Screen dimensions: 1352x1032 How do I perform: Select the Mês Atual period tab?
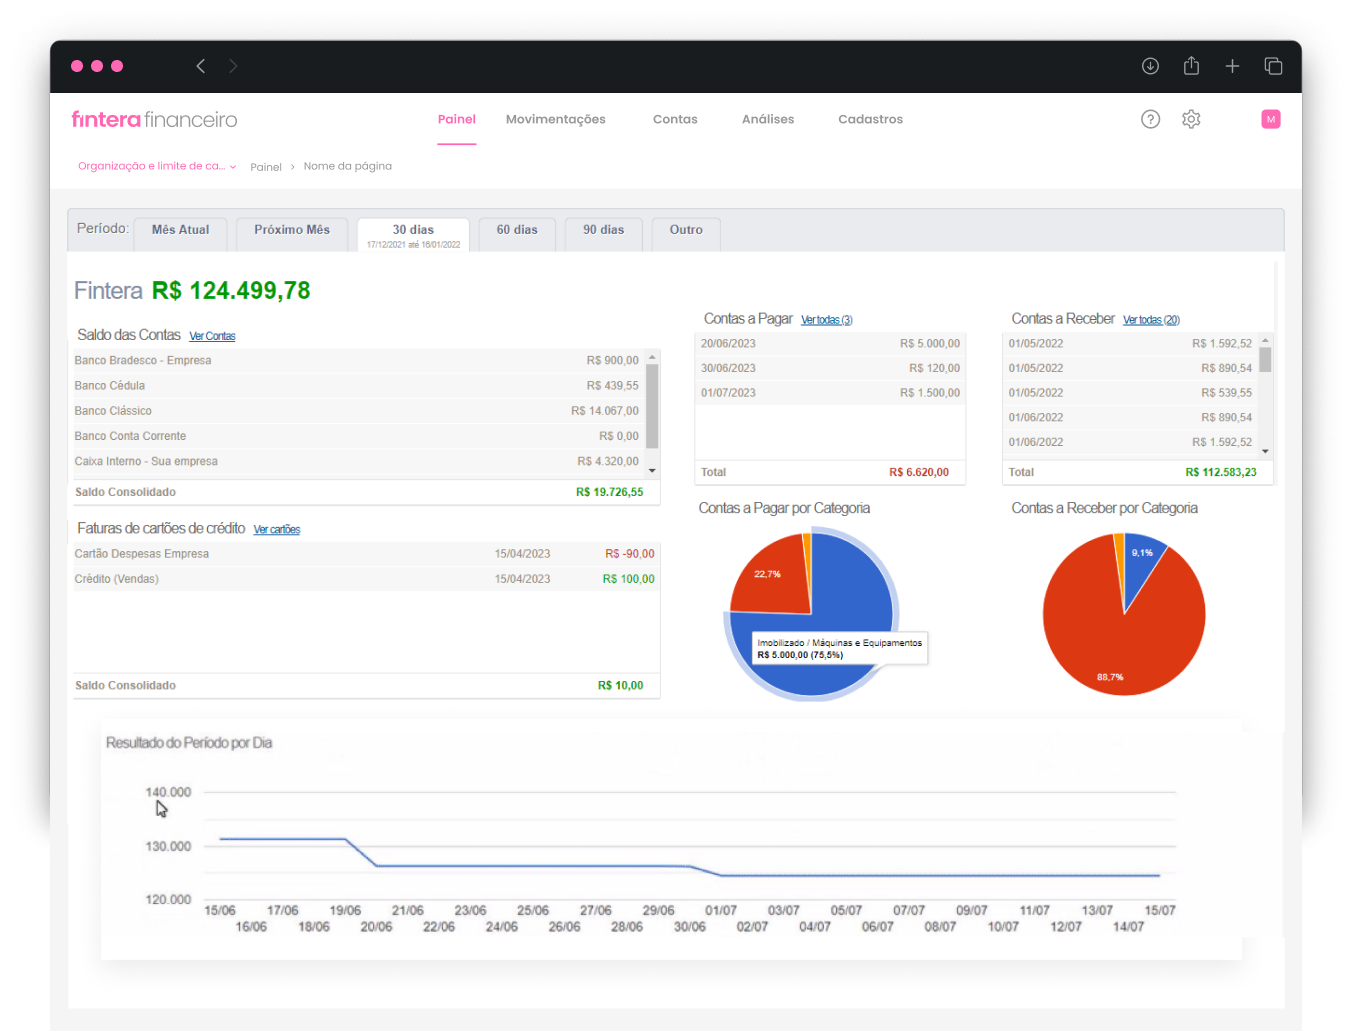coord(181,233)
